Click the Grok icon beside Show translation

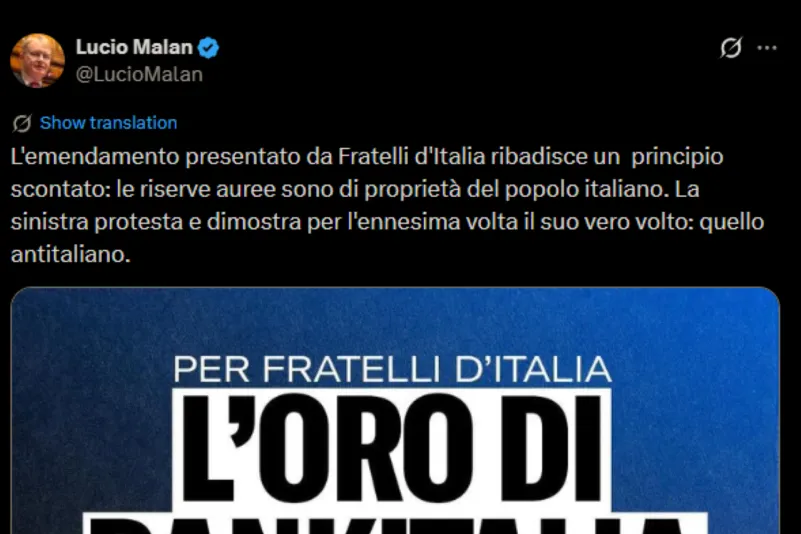click(x=21, y=123)
